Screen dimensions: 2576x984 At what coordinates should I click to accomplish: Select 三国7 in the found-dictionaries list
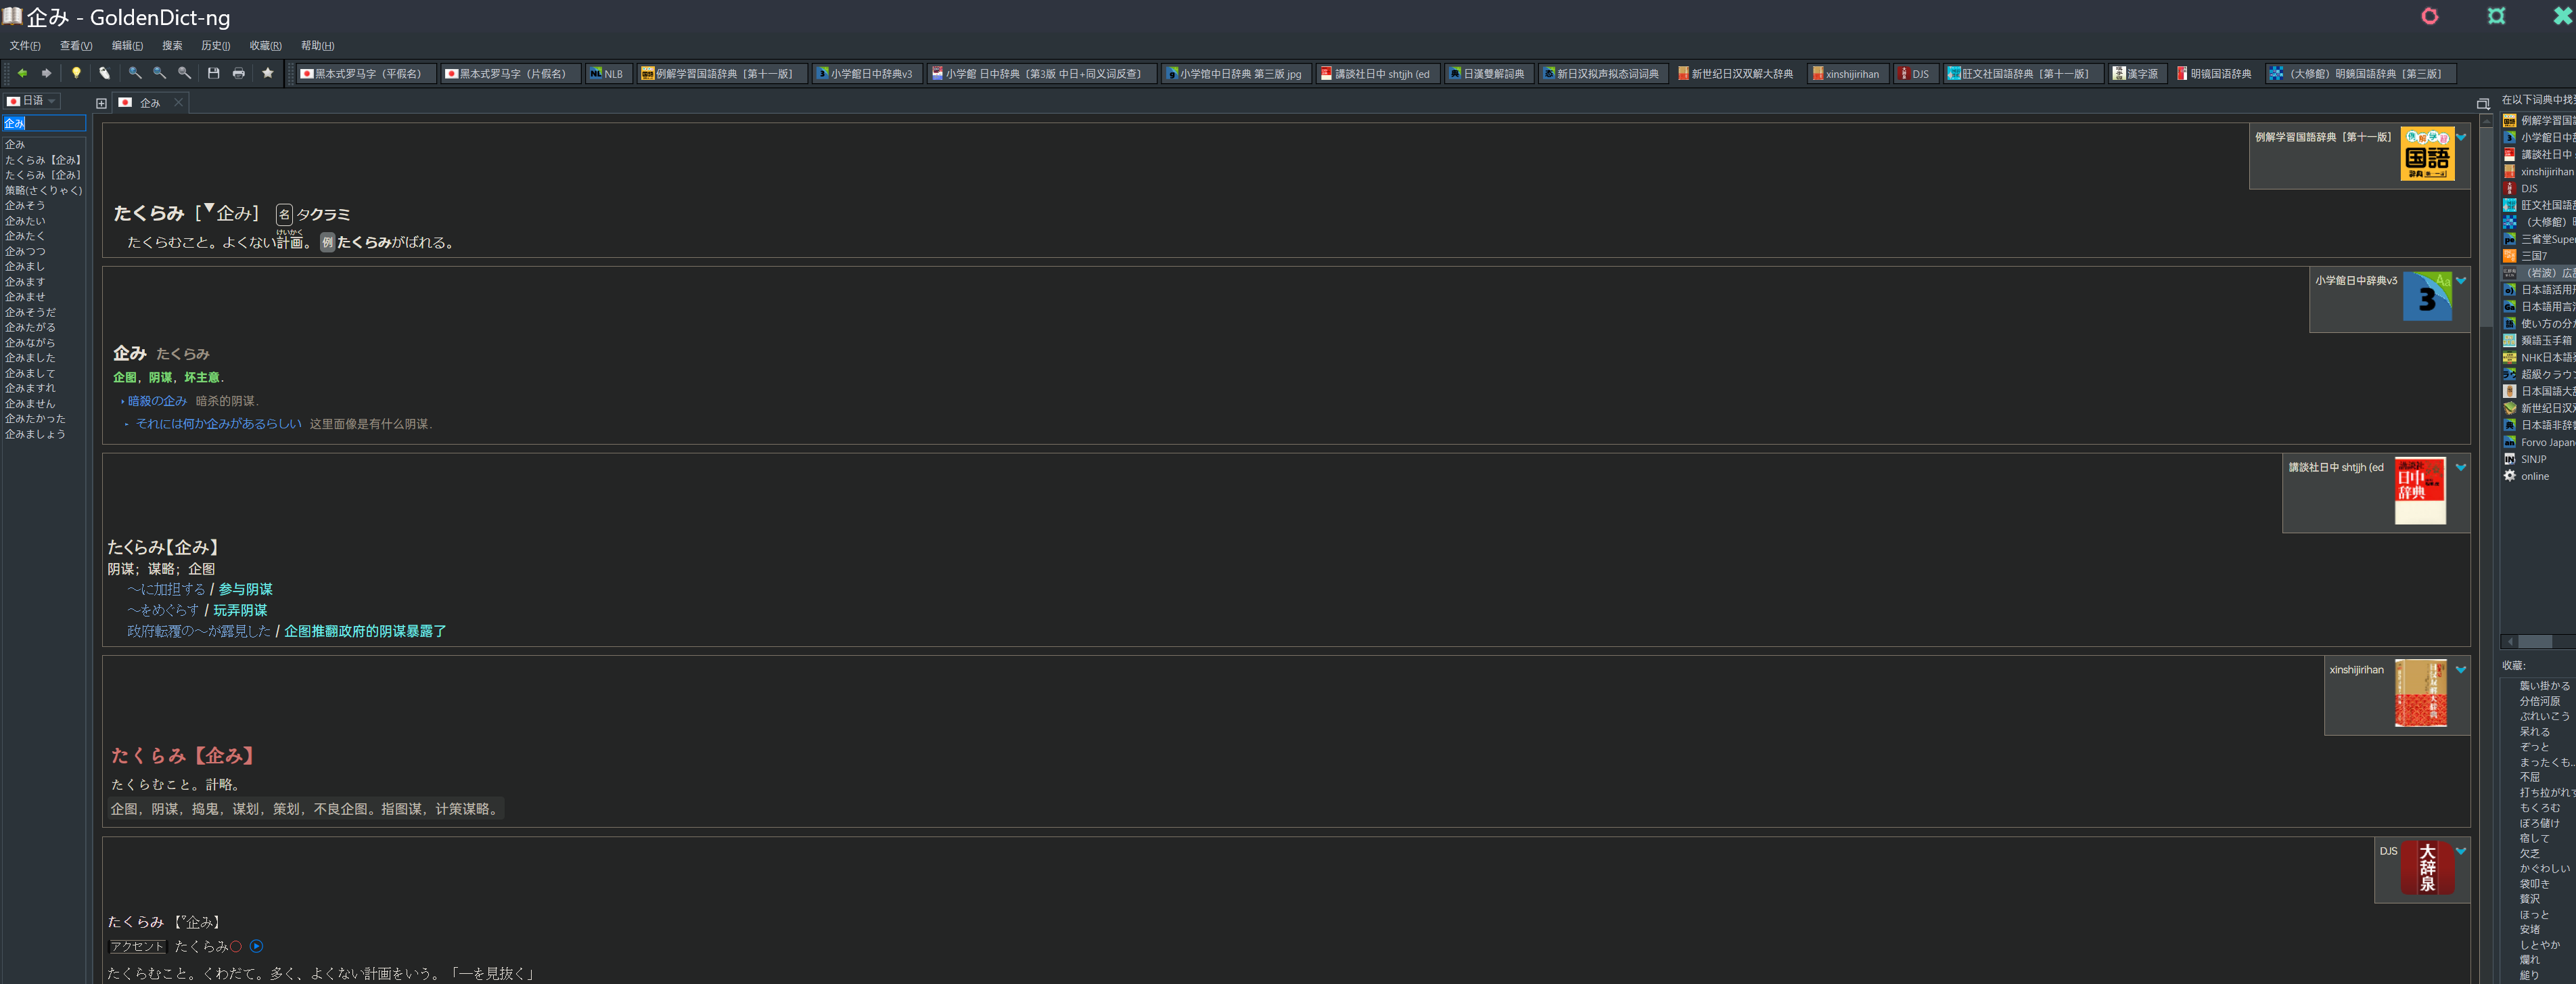click(x=2538, y=256)
